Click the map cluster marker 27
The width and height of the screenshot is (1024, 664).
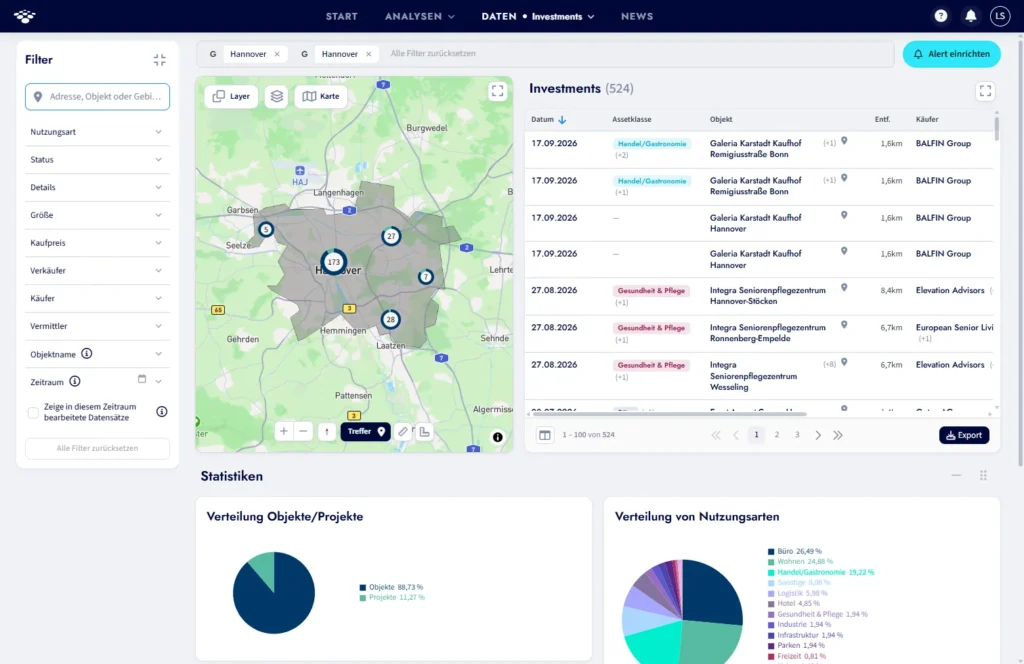point(391,236)
